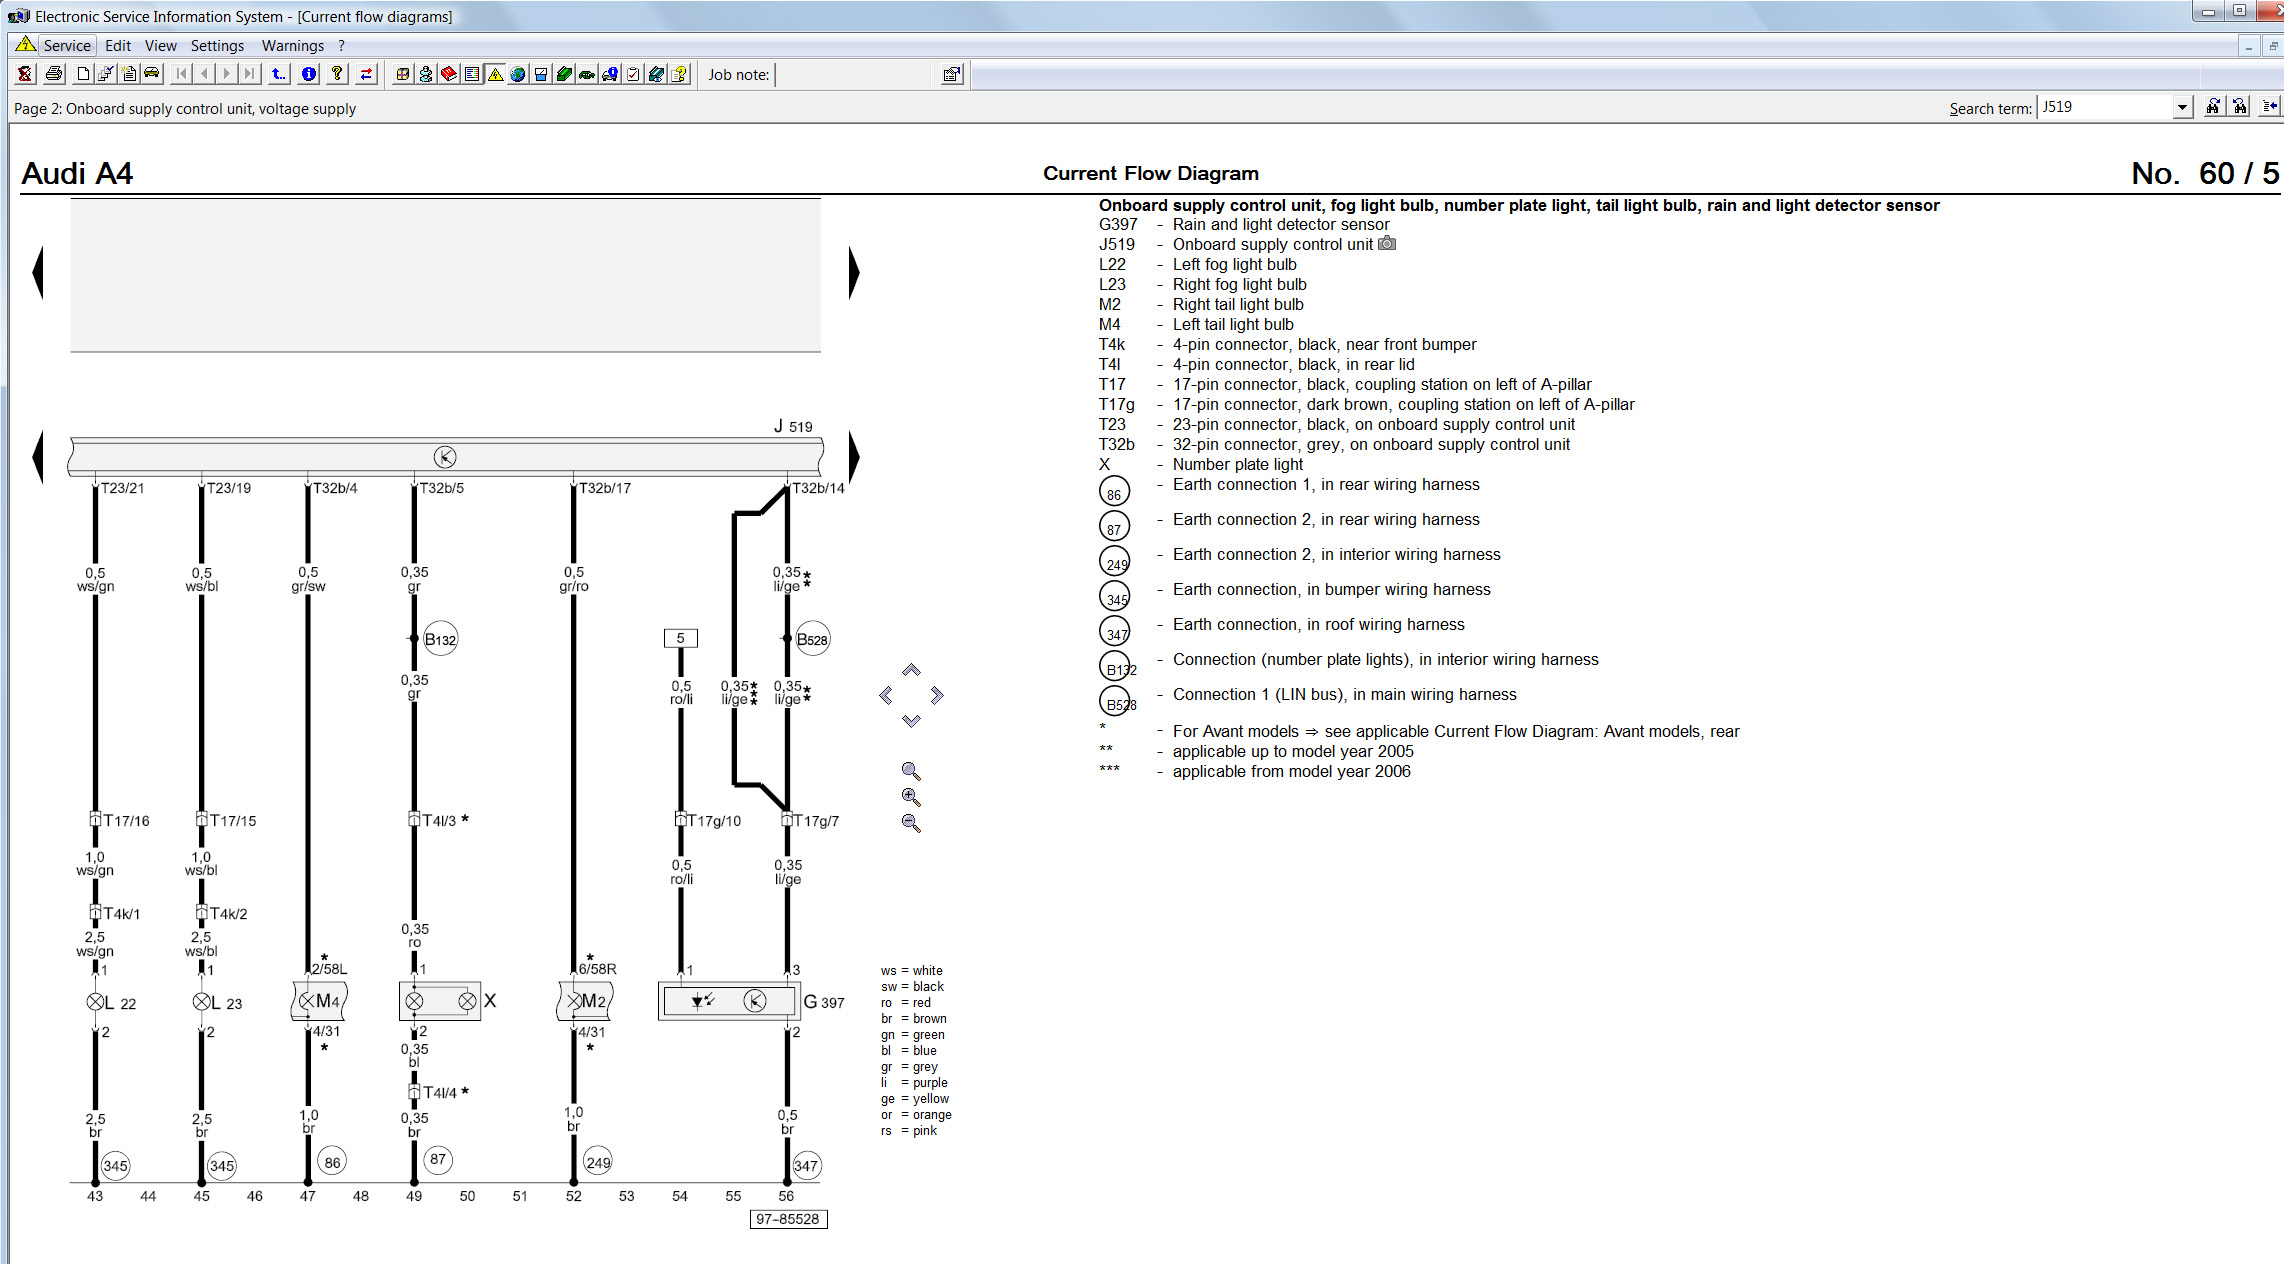
Task: Click the yellow question mark help icon
Action: [337, 74]
